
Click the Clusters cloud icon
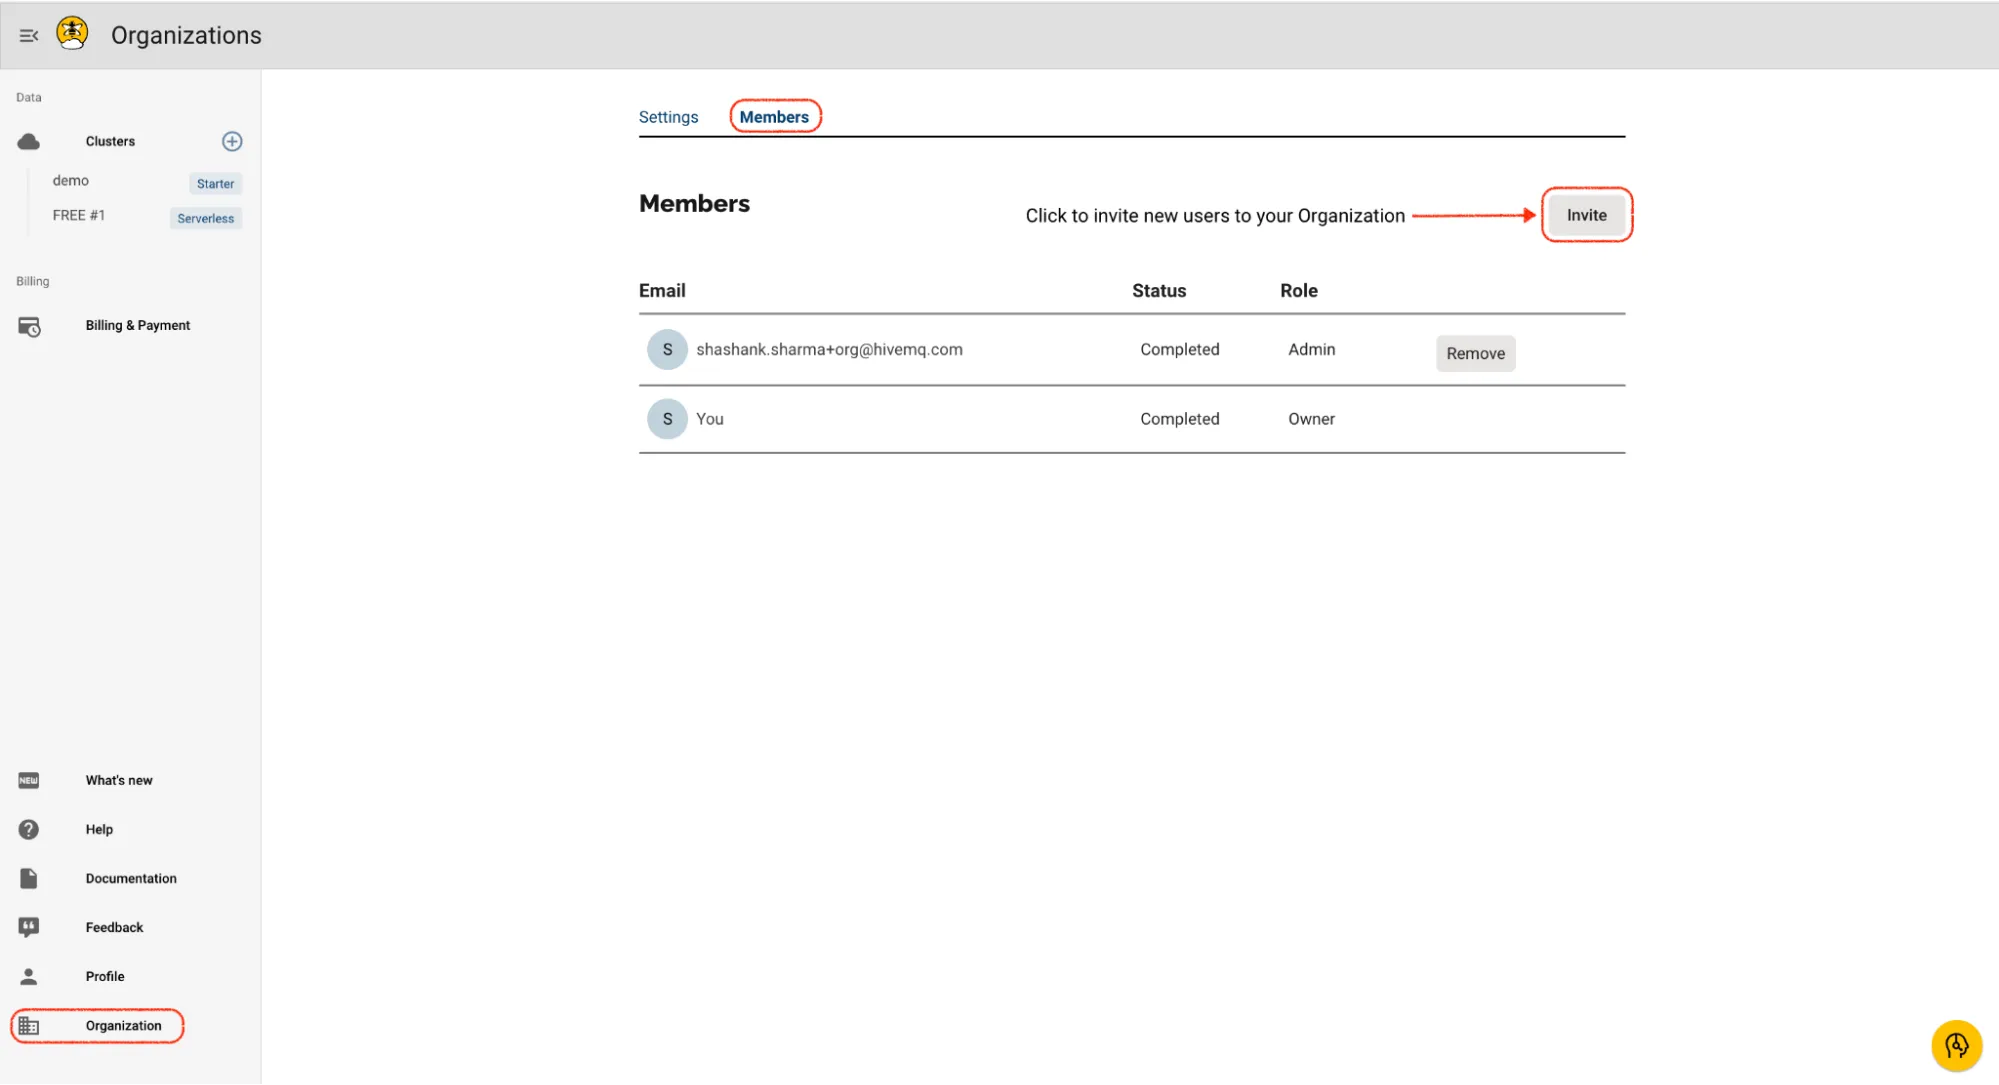29,141
